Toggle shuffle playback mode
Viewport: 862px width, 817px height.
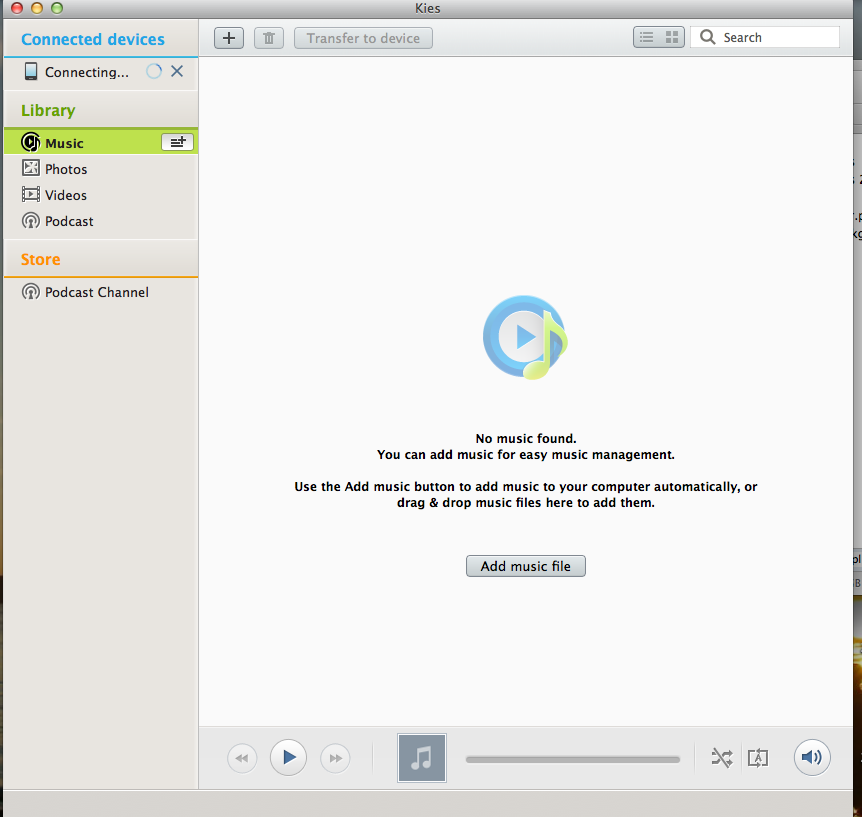[721, 758]
